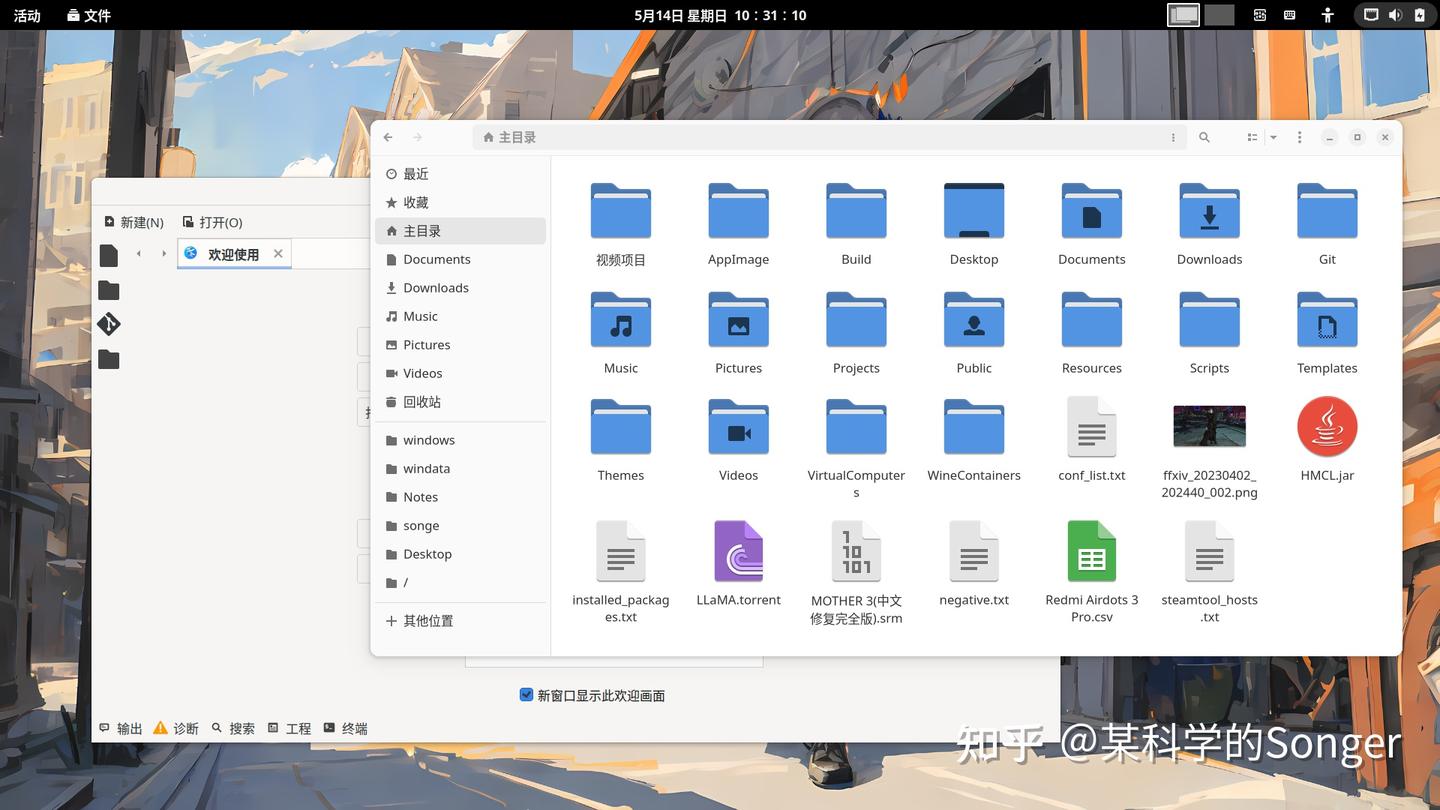Open the sort options dropdown arrow
This screenshot has height=810, width=1440.
pos(1272,137)
